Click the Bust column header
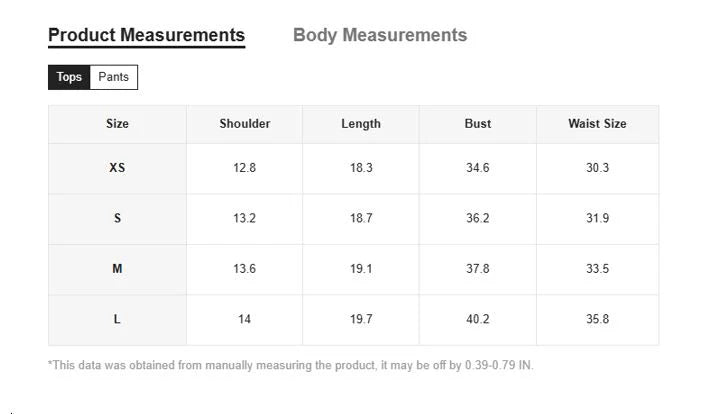712x414 pixels. point(478,124)
